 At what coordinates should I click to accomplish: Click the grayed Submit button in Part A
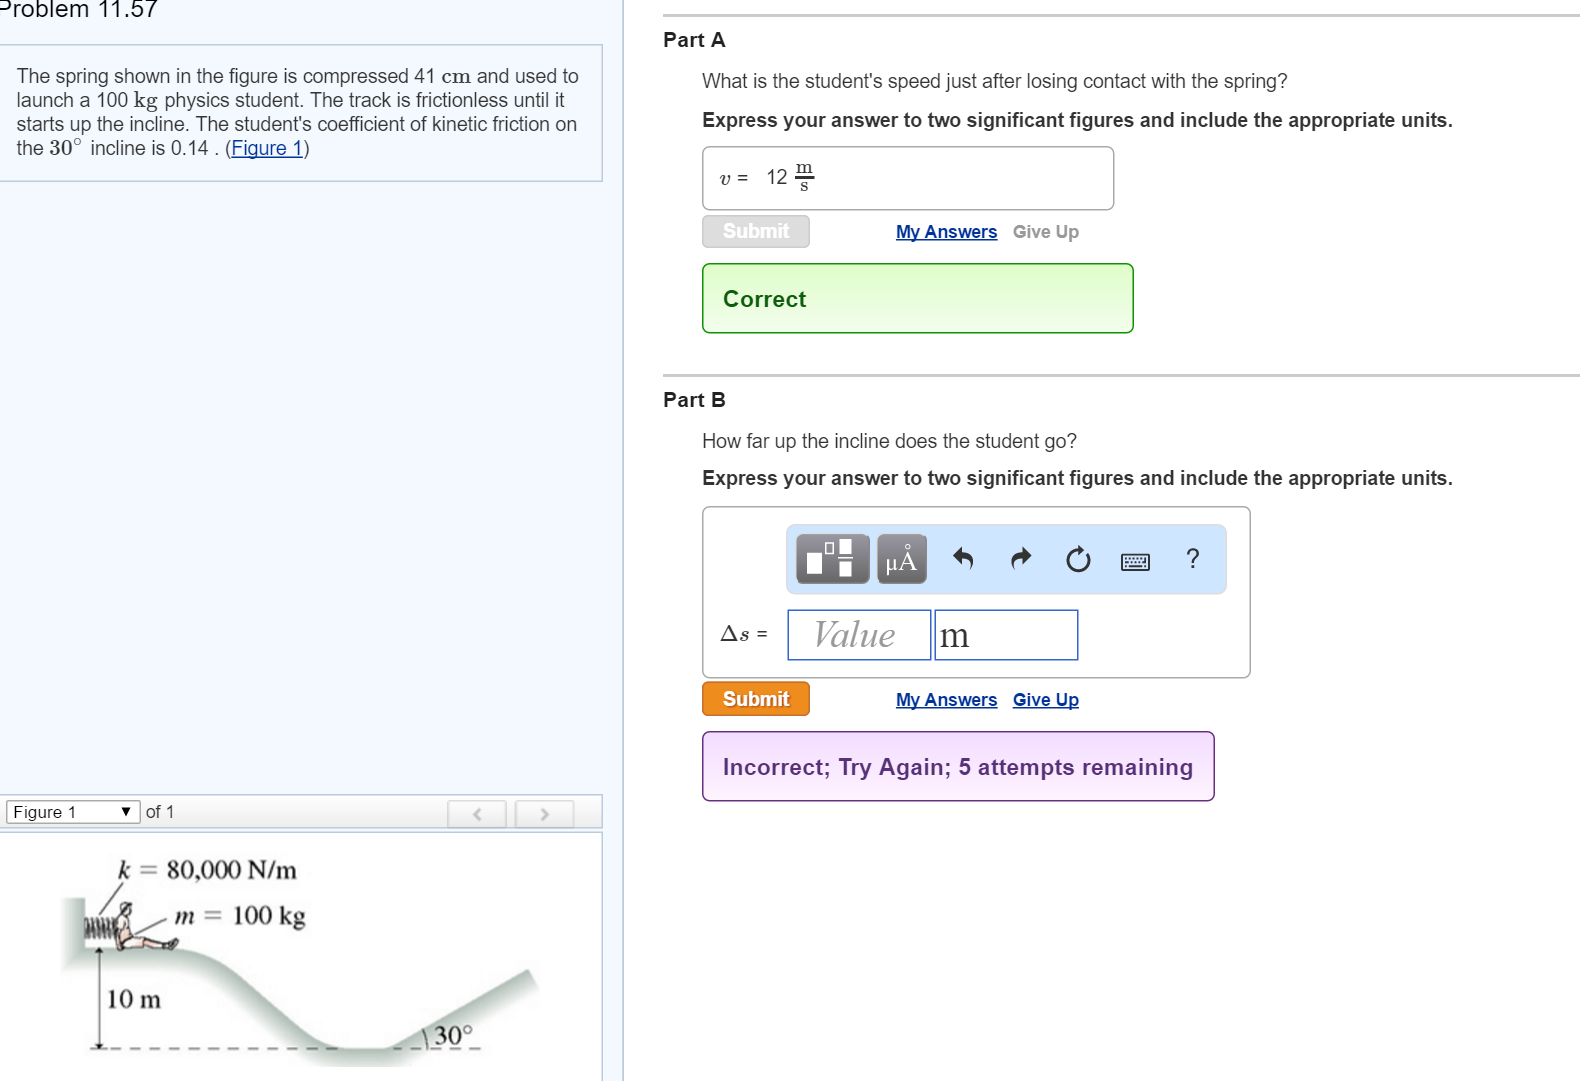(755, 231)
